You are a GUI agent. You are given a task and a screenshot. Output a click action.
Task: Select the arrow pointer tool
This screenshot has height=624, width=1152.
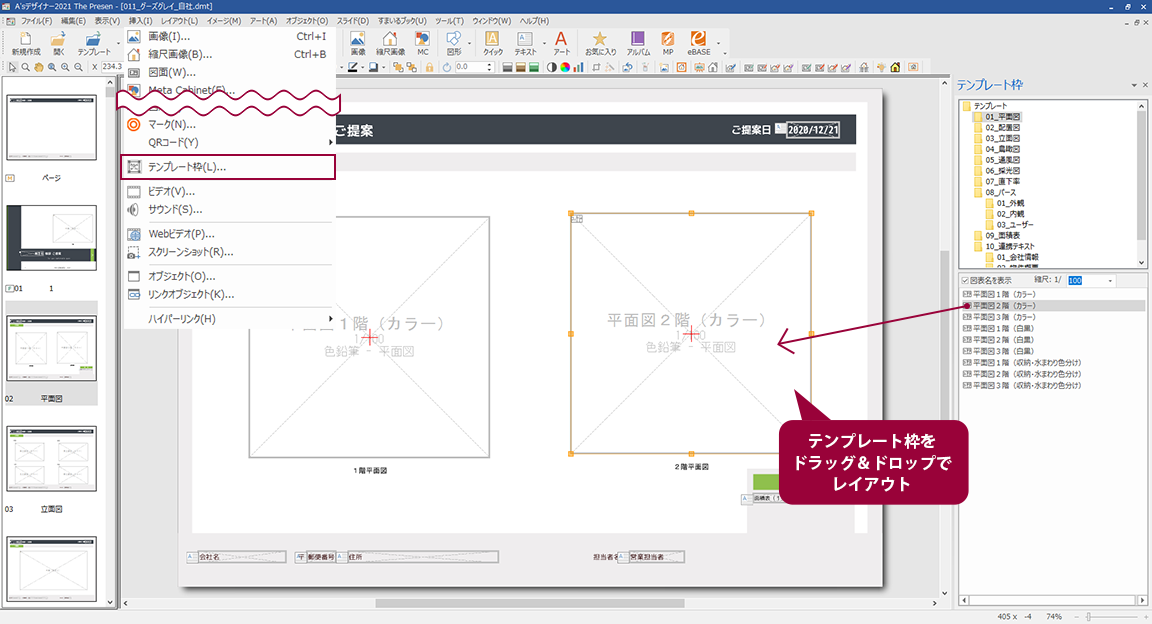click(x=12, y=67)
